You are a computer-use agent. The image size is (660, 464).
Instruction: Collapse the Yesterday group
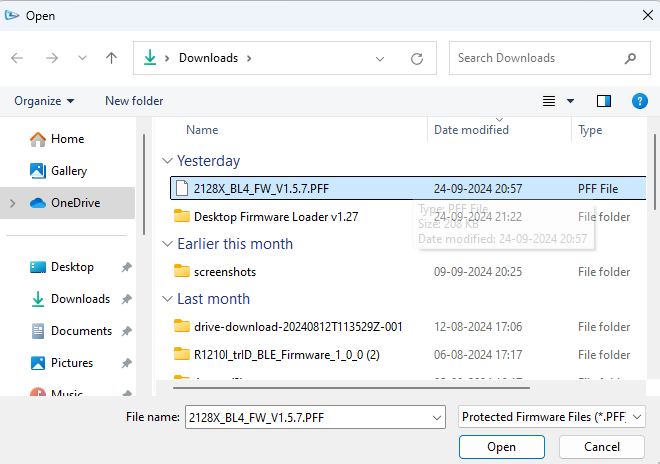166,161
